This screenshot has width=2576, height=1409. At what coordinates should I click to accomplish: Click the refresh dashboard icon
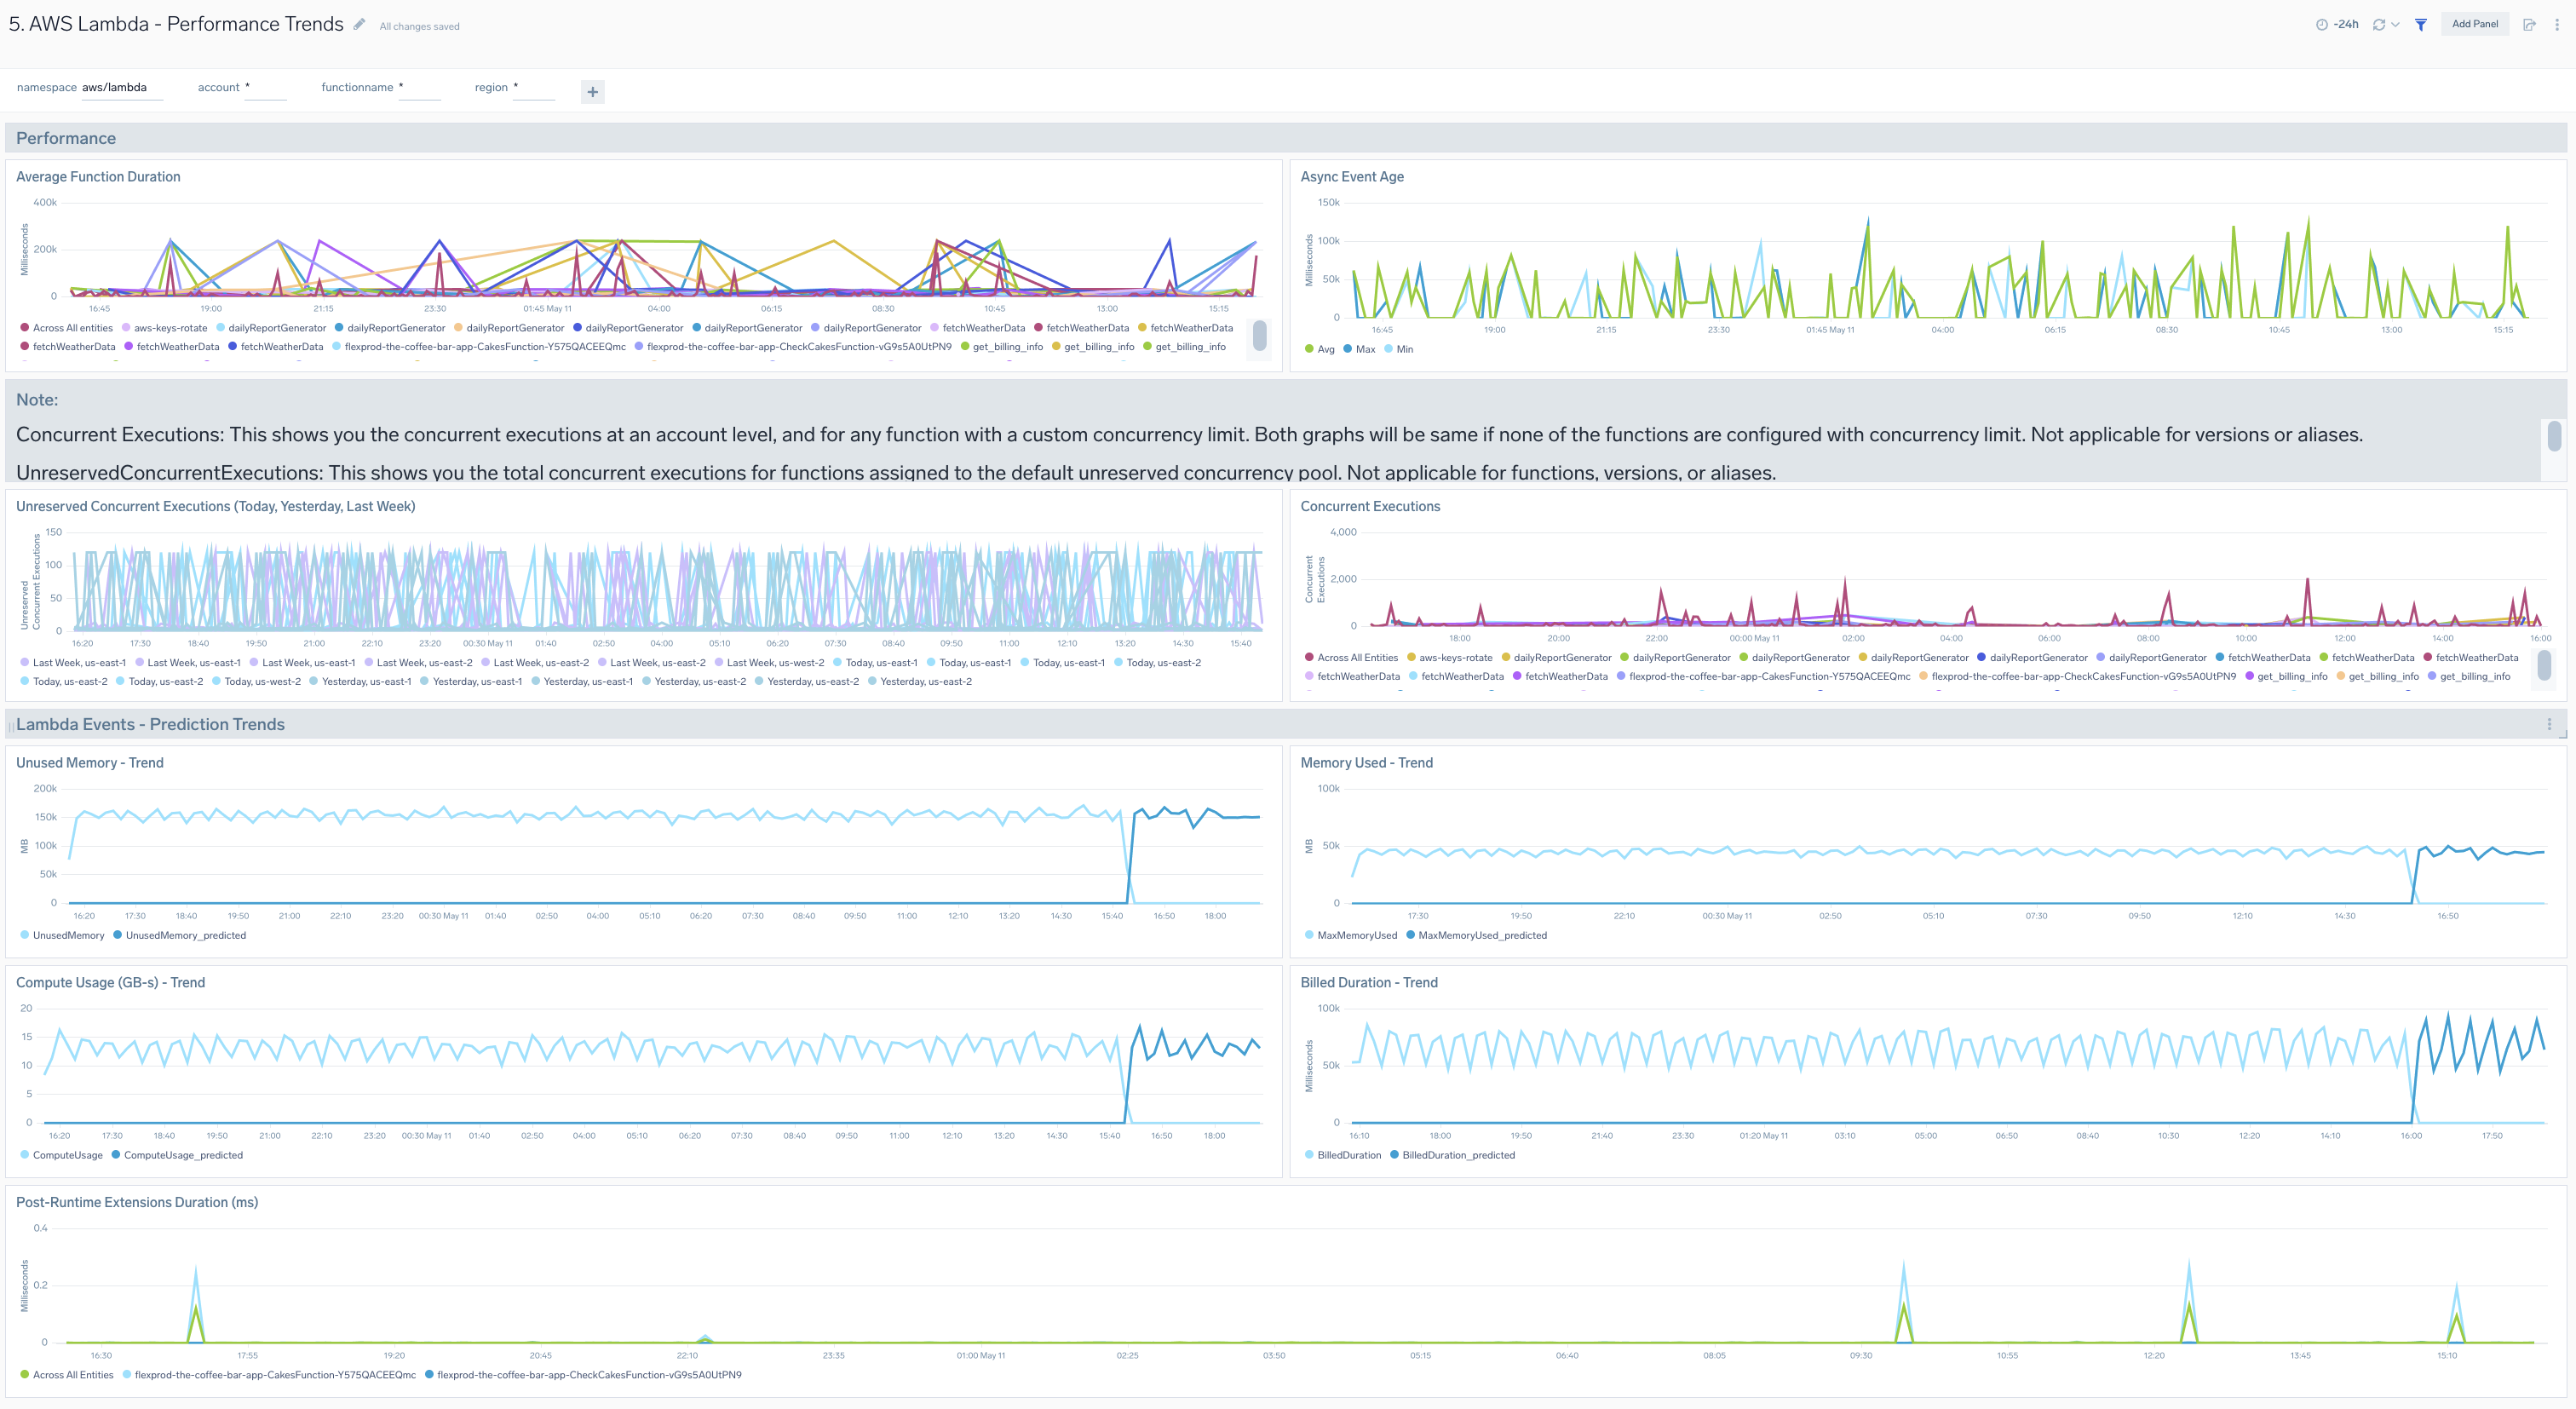[x=2379, y=24]
